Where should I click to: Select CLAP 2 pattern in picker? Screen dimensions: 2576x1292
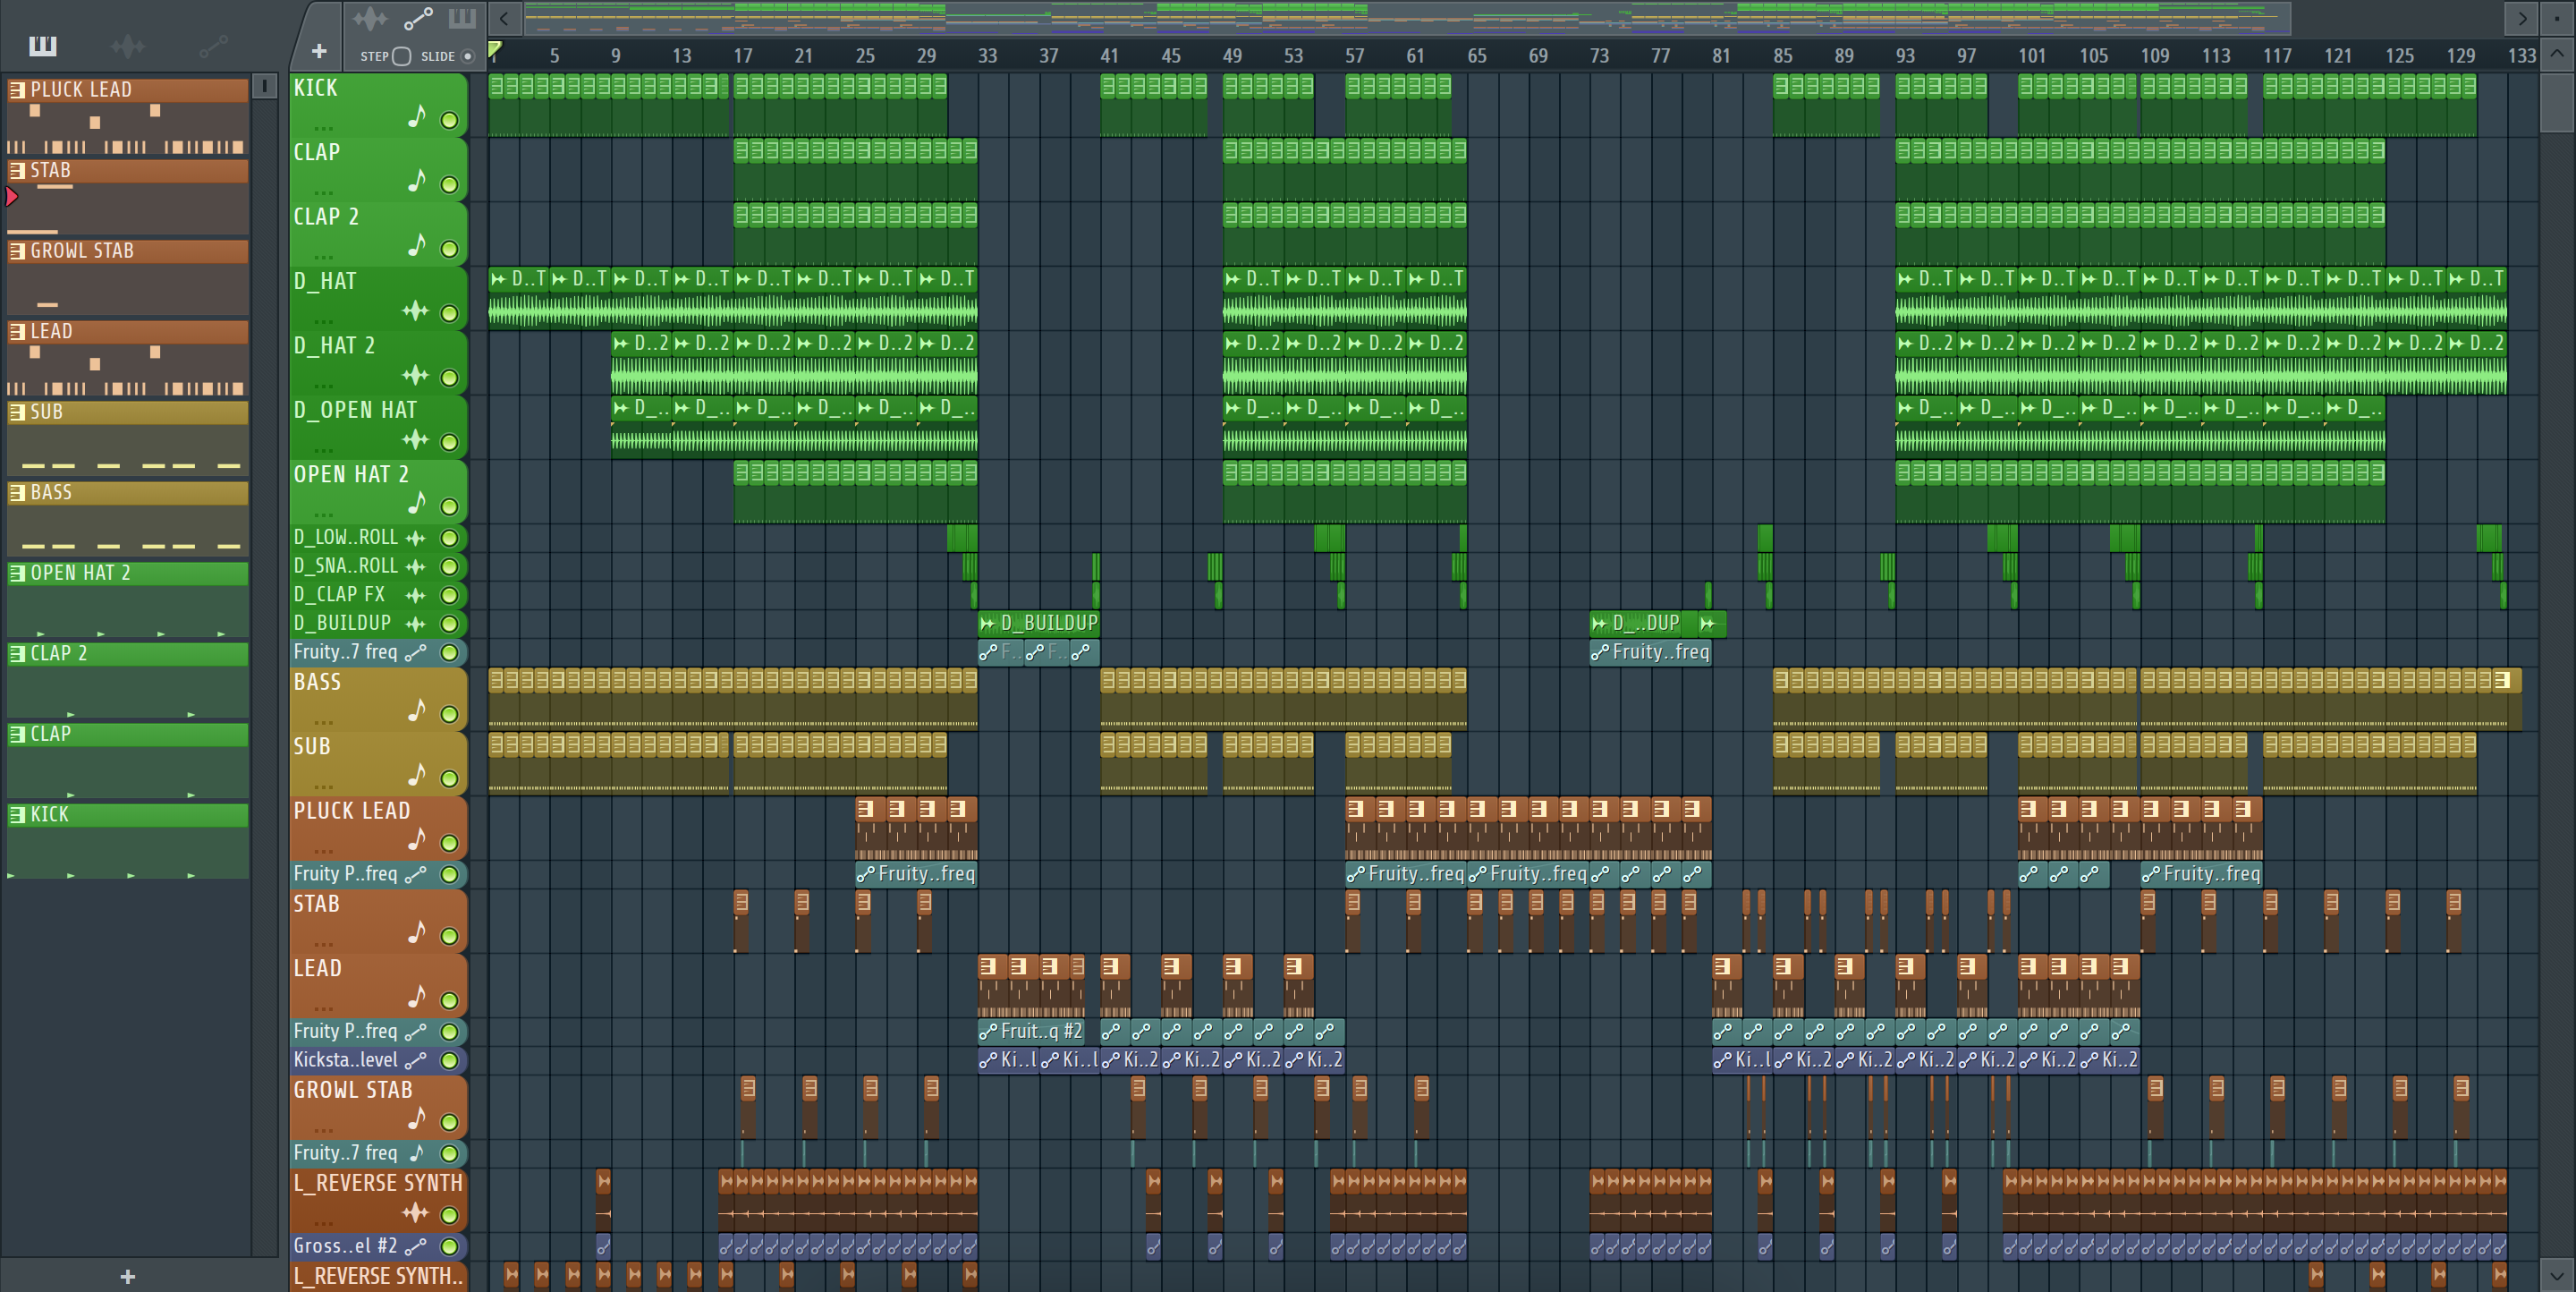[x=128, y=680]
